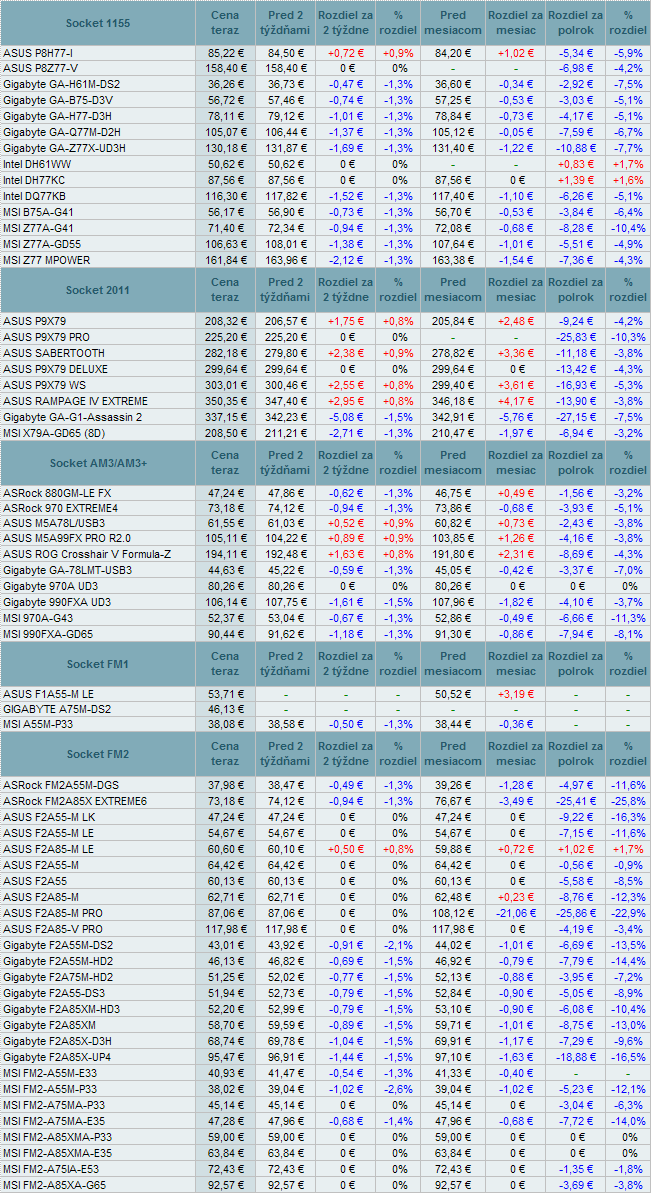651x1193 pixels.
Task: Click the -25,41 € half-year difference value
Action: coord(574,800)
